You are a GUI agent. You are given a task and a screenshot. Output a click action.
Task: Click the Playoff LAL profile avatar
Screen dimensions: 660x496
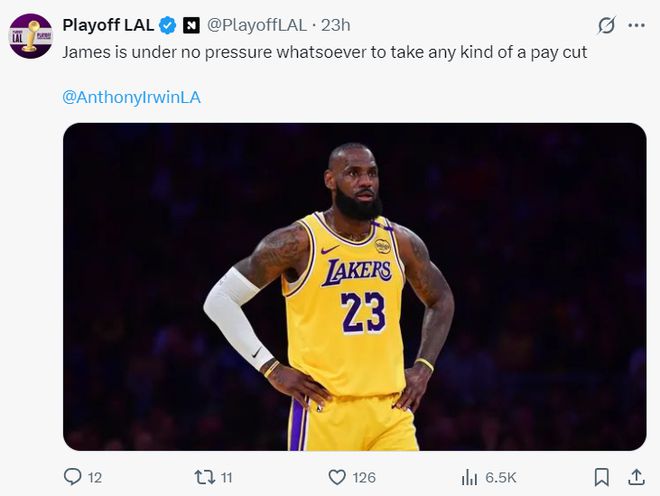coord(30,36)
